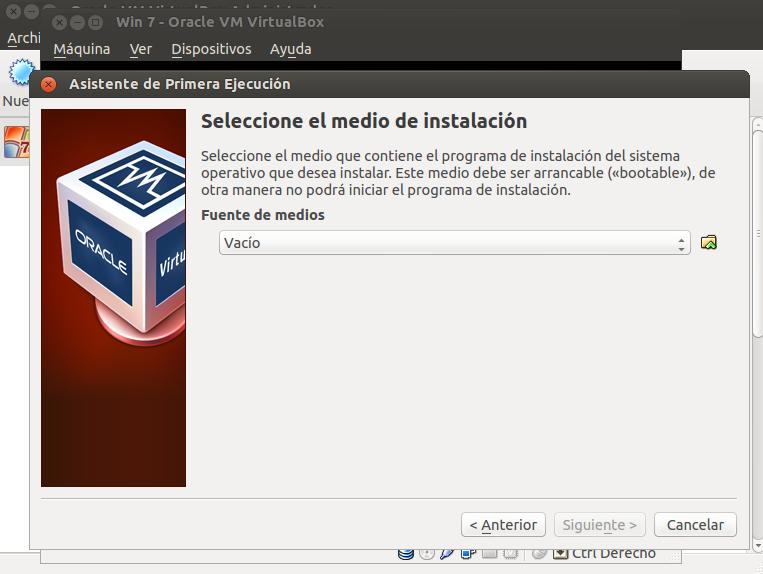Open the Dispositivos menu
The width and height of the screenshot is (763, 574).
pyautogui.click(x=211, y=49)
